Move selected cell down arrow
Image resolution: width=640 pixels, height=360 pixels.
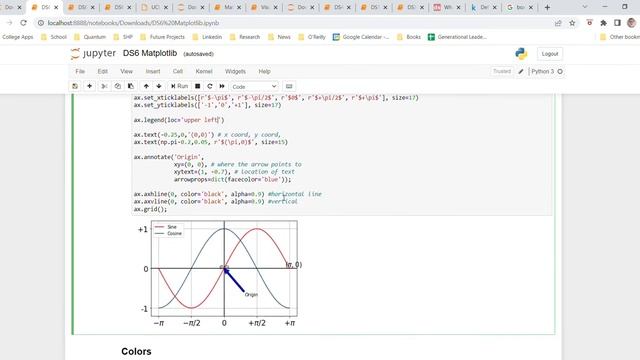click(x=159, y=86)
